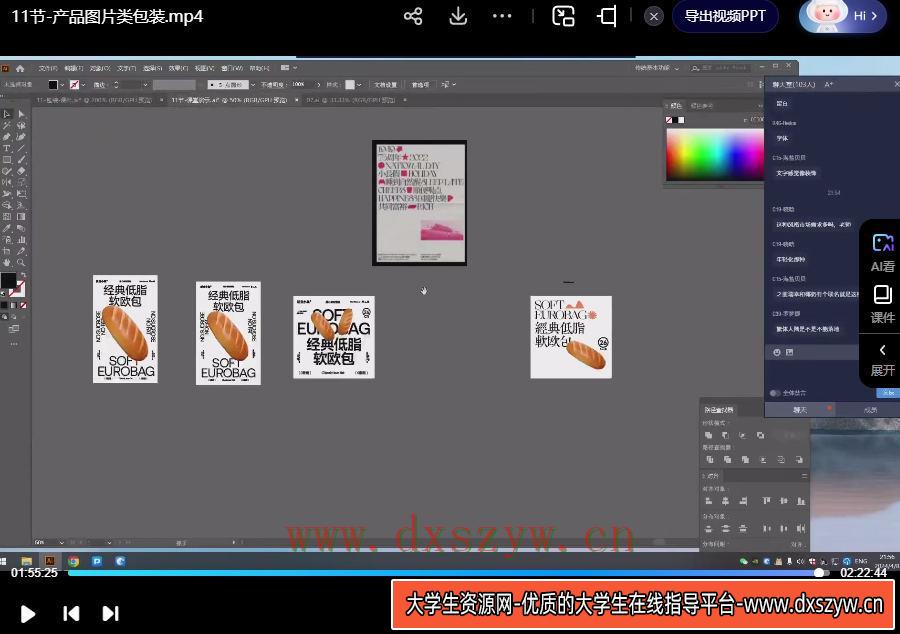
Task: Click the horizontal align center icon
Action: coord(726,501)
